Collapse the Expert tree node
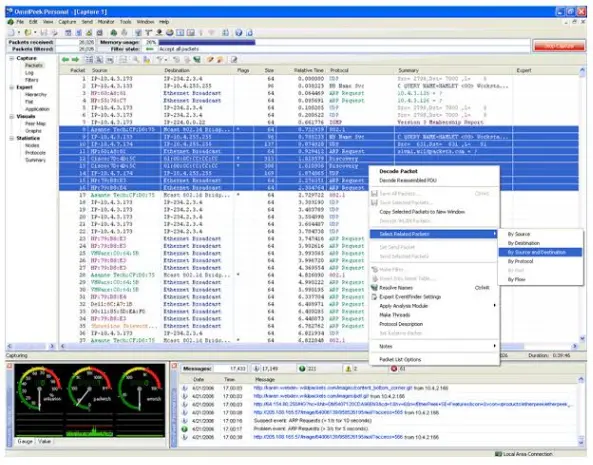 12,87
